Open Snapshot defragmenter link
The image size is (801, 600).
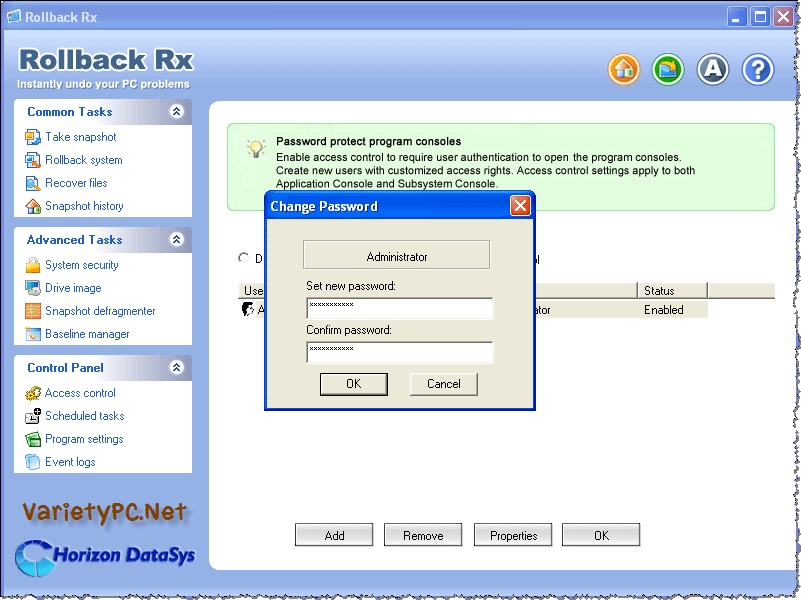click(x=100, y=311)
